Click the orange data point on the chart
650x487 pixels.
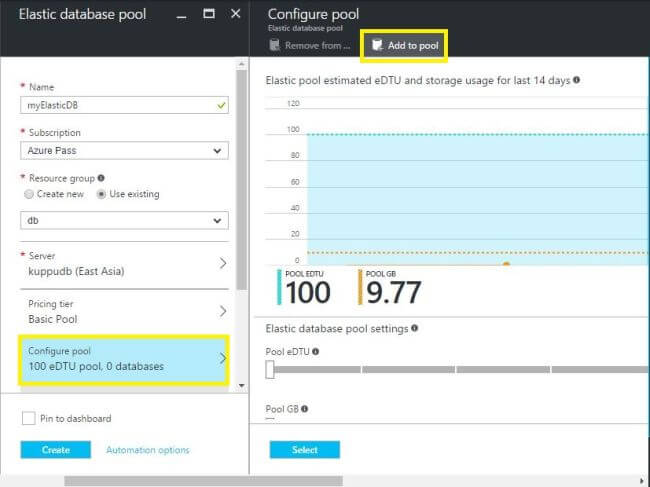(506, 264)
